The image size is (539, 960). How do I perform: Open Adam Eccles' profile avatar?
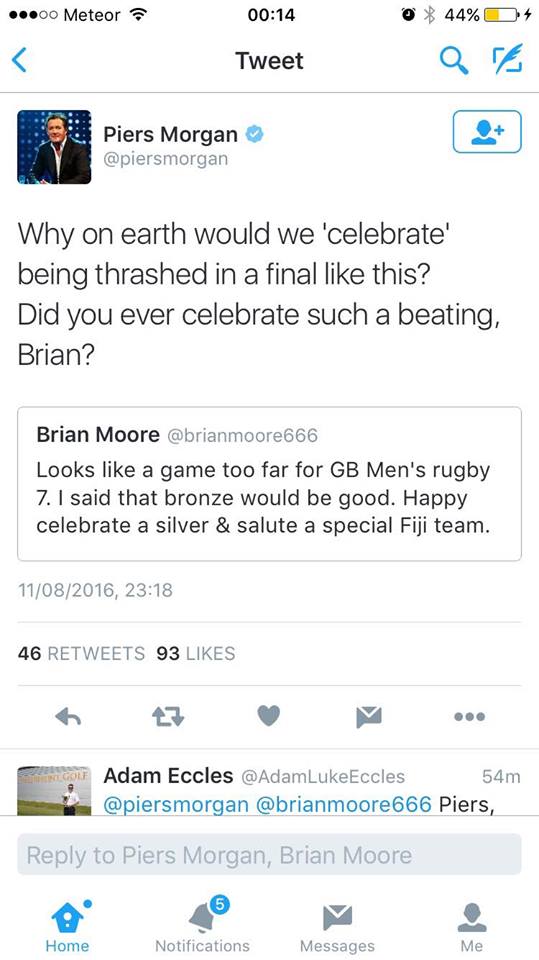coord(54,790)
